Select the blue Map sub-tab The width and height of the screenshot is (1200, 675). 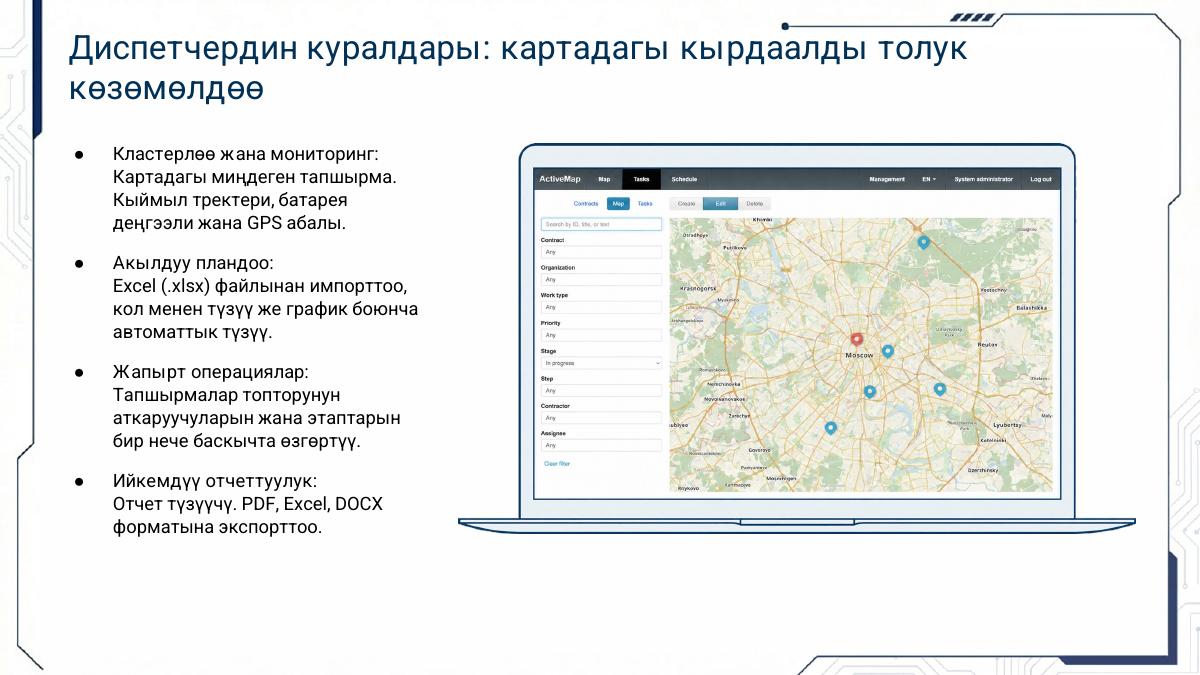pyautogui.click(x=619, y=203)
